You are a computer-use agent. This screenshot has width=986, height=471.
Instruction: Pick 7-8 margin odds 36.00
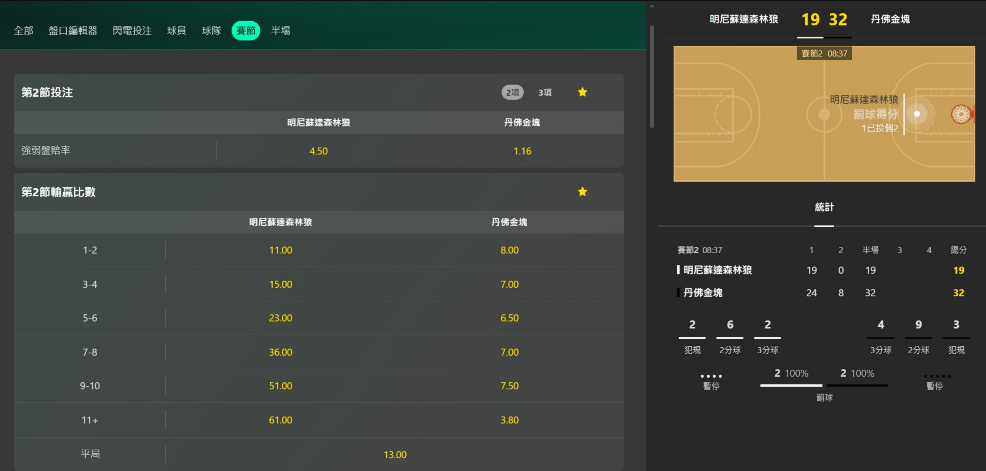[x=280, y=352]
